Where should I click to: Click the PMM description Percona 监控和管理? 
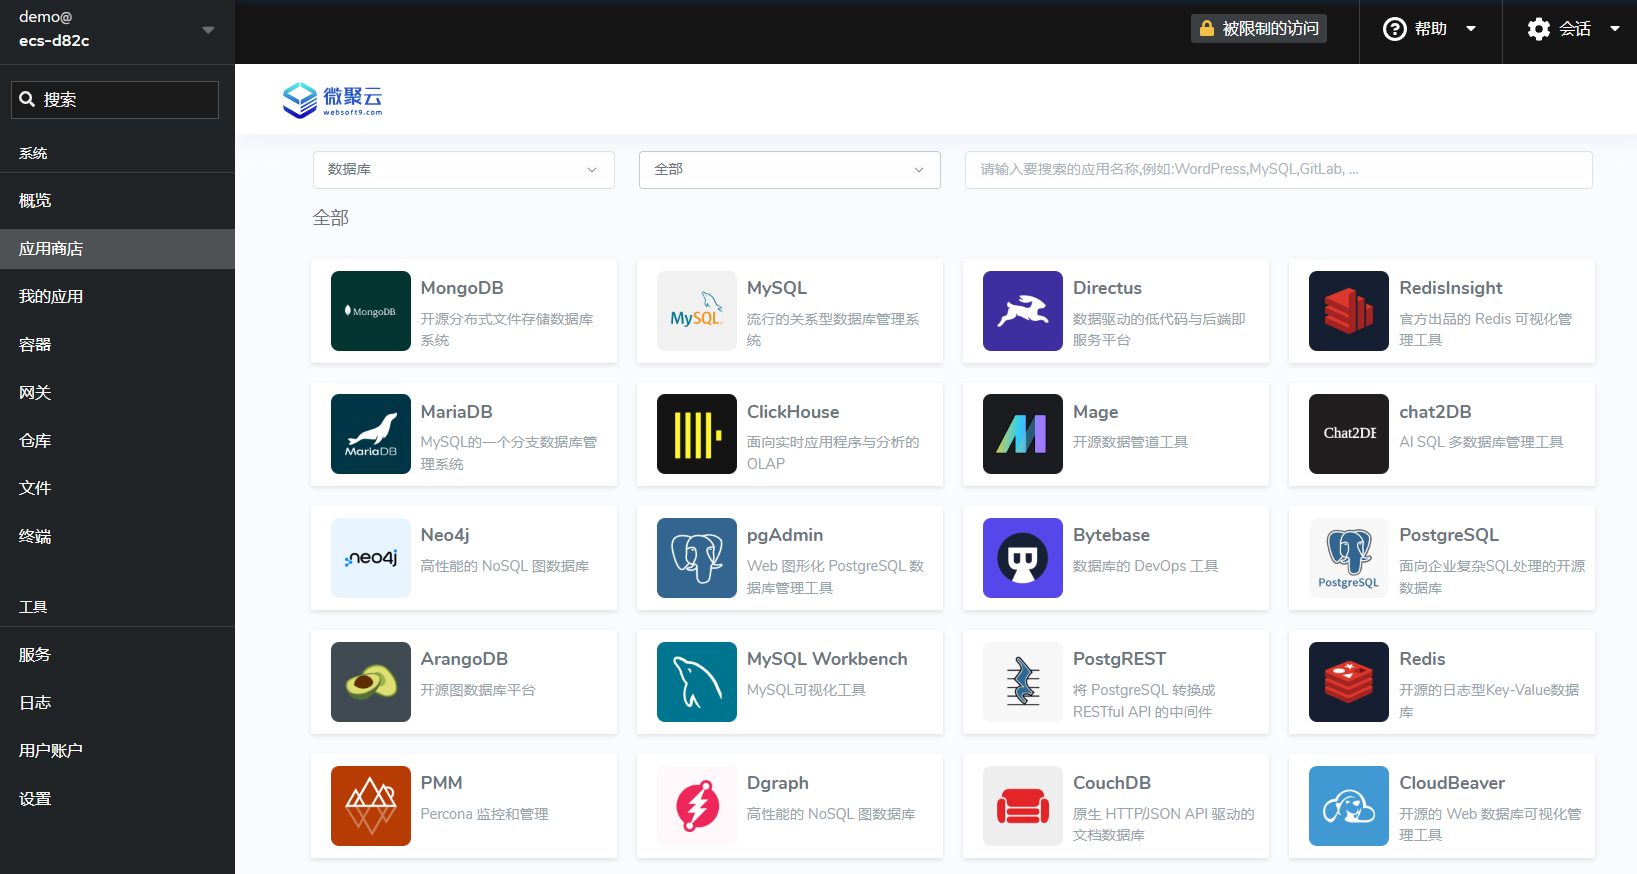click(485, 814)
